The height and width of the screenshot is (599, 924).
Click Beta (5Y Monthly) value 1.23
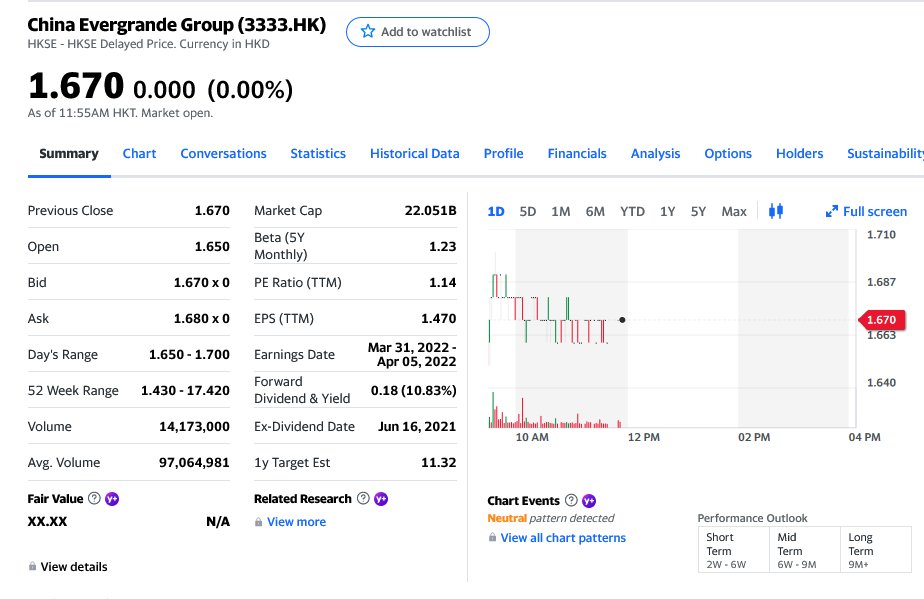(443, 246)
